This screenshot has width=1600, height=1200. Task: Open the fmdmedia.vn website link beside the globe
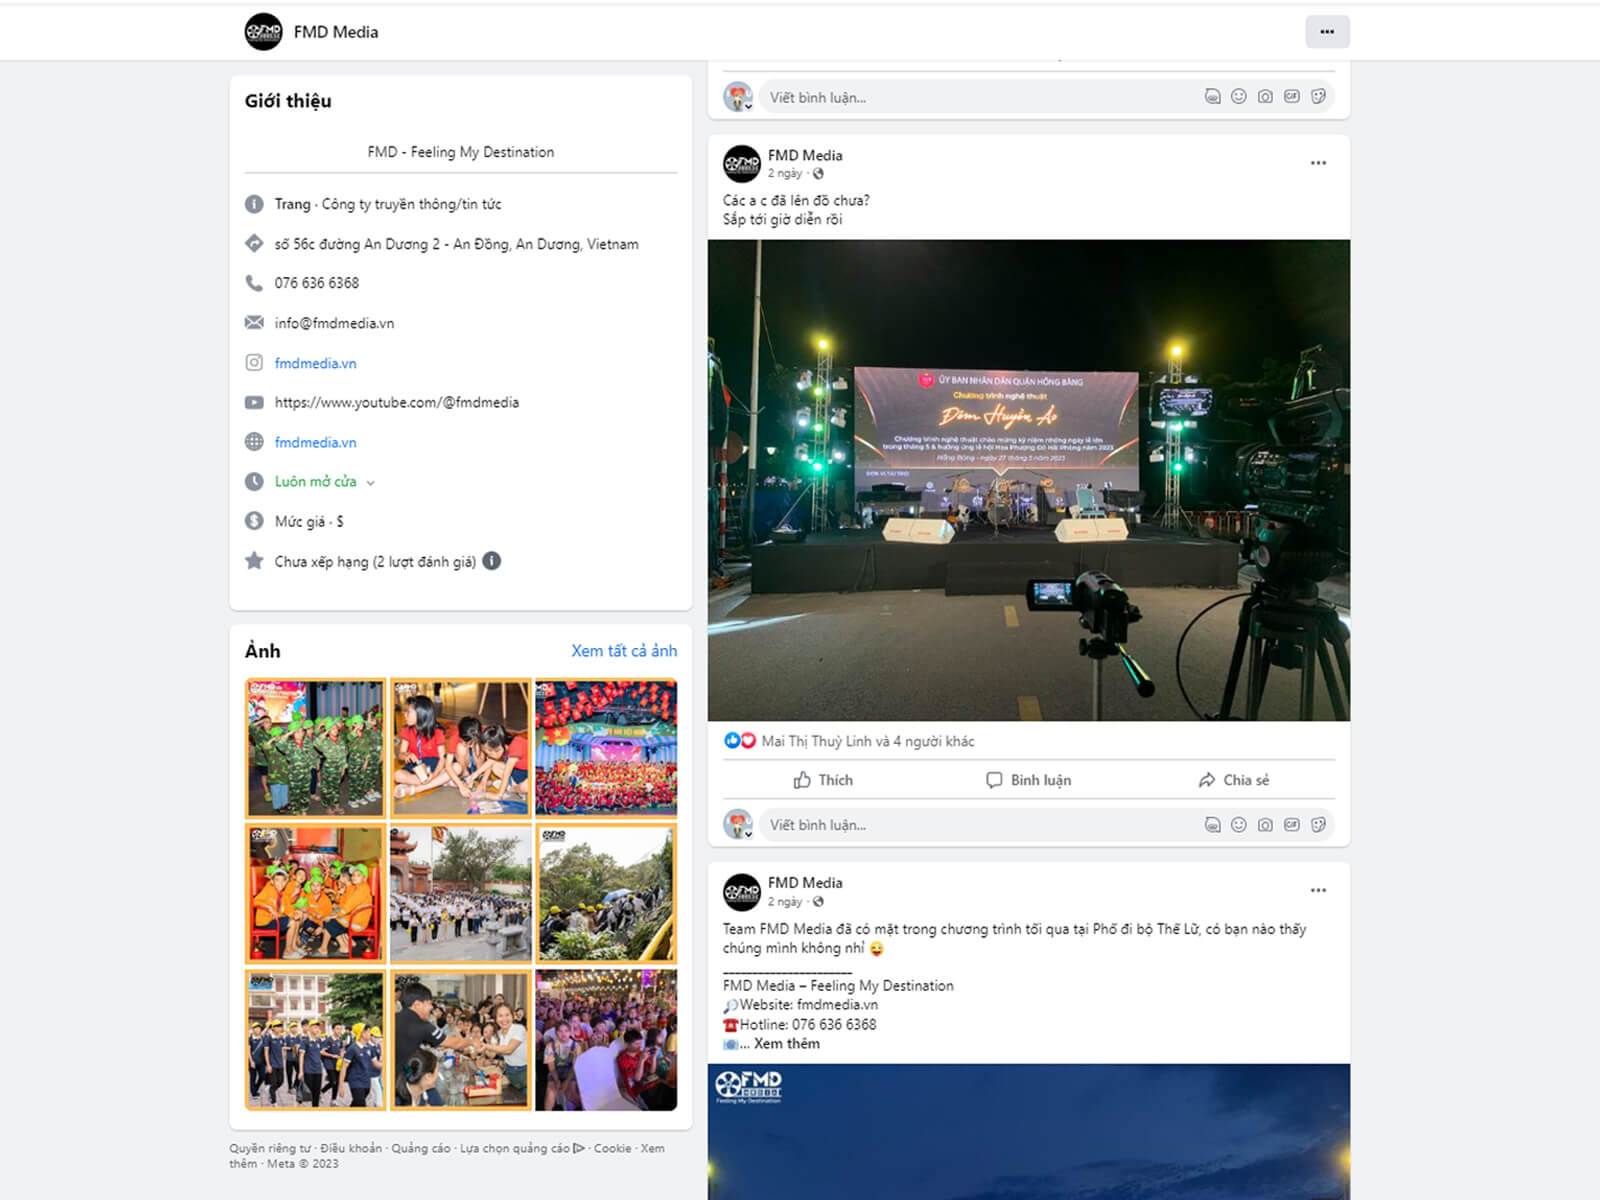pyautogui.click(x=315, y=442)
